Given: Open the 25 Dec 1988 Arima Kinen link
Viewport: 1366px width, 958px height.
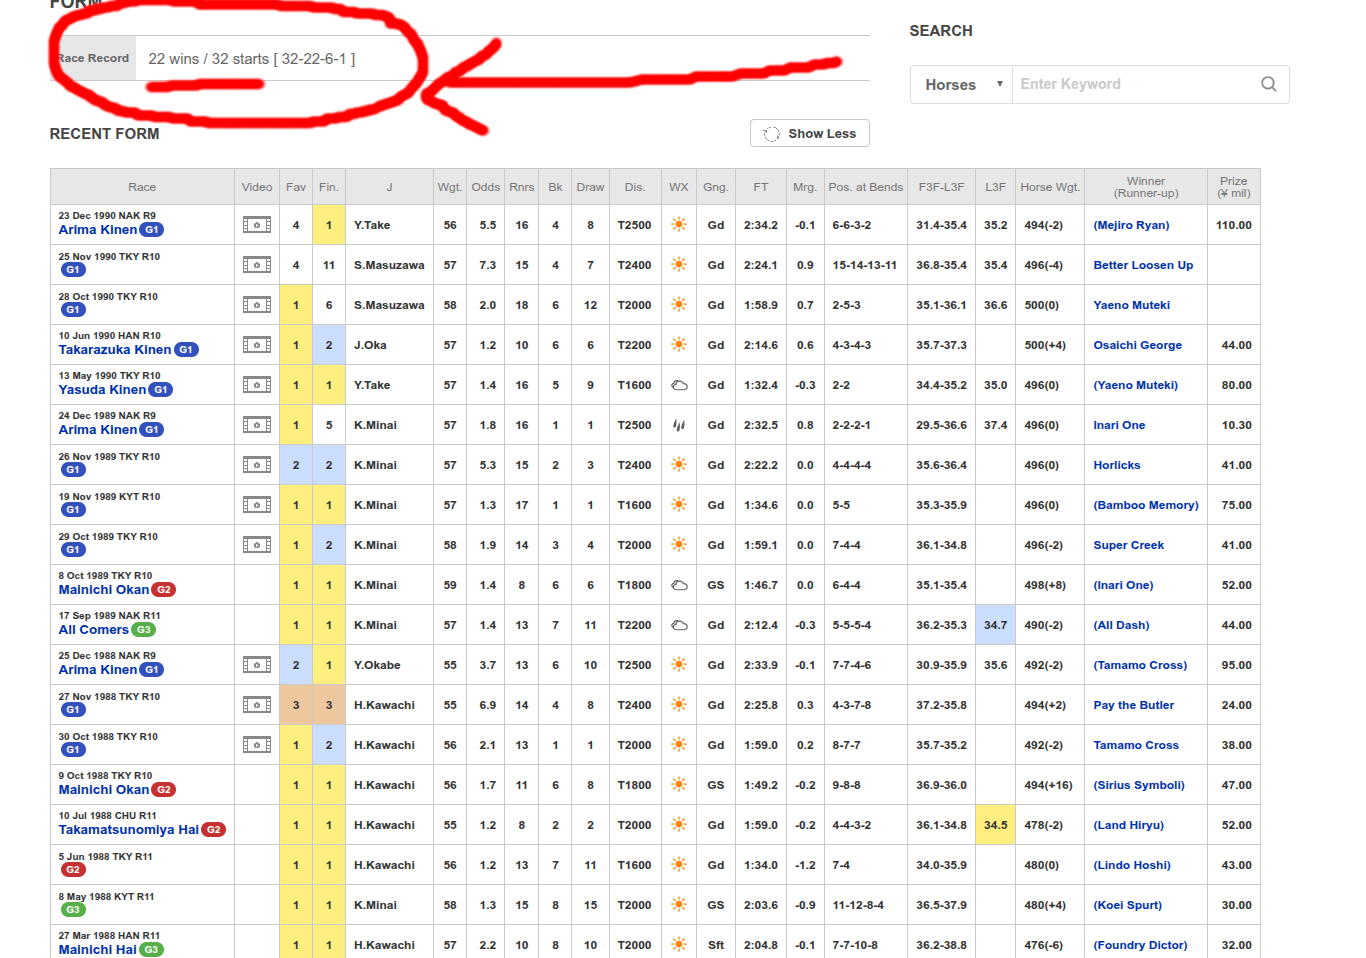Looking at the screenshot, I should (98, 670).
